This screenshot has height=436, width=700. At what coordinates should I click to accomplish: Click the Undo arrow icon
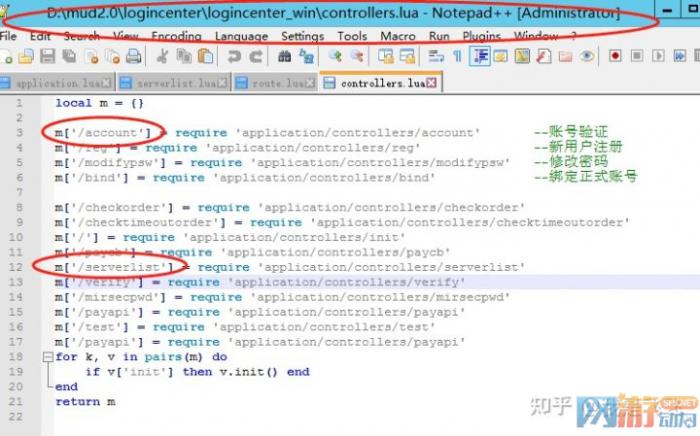tap(232, 57)
